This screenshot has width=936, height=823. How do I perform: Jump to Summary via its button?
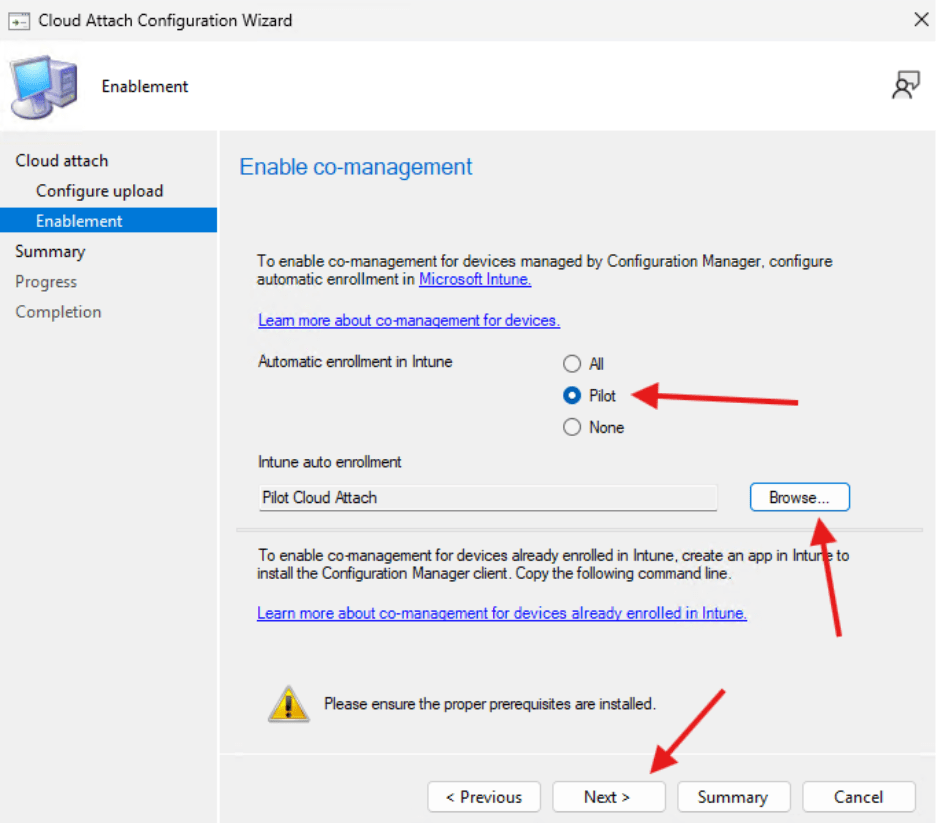[x=734, y=797]
